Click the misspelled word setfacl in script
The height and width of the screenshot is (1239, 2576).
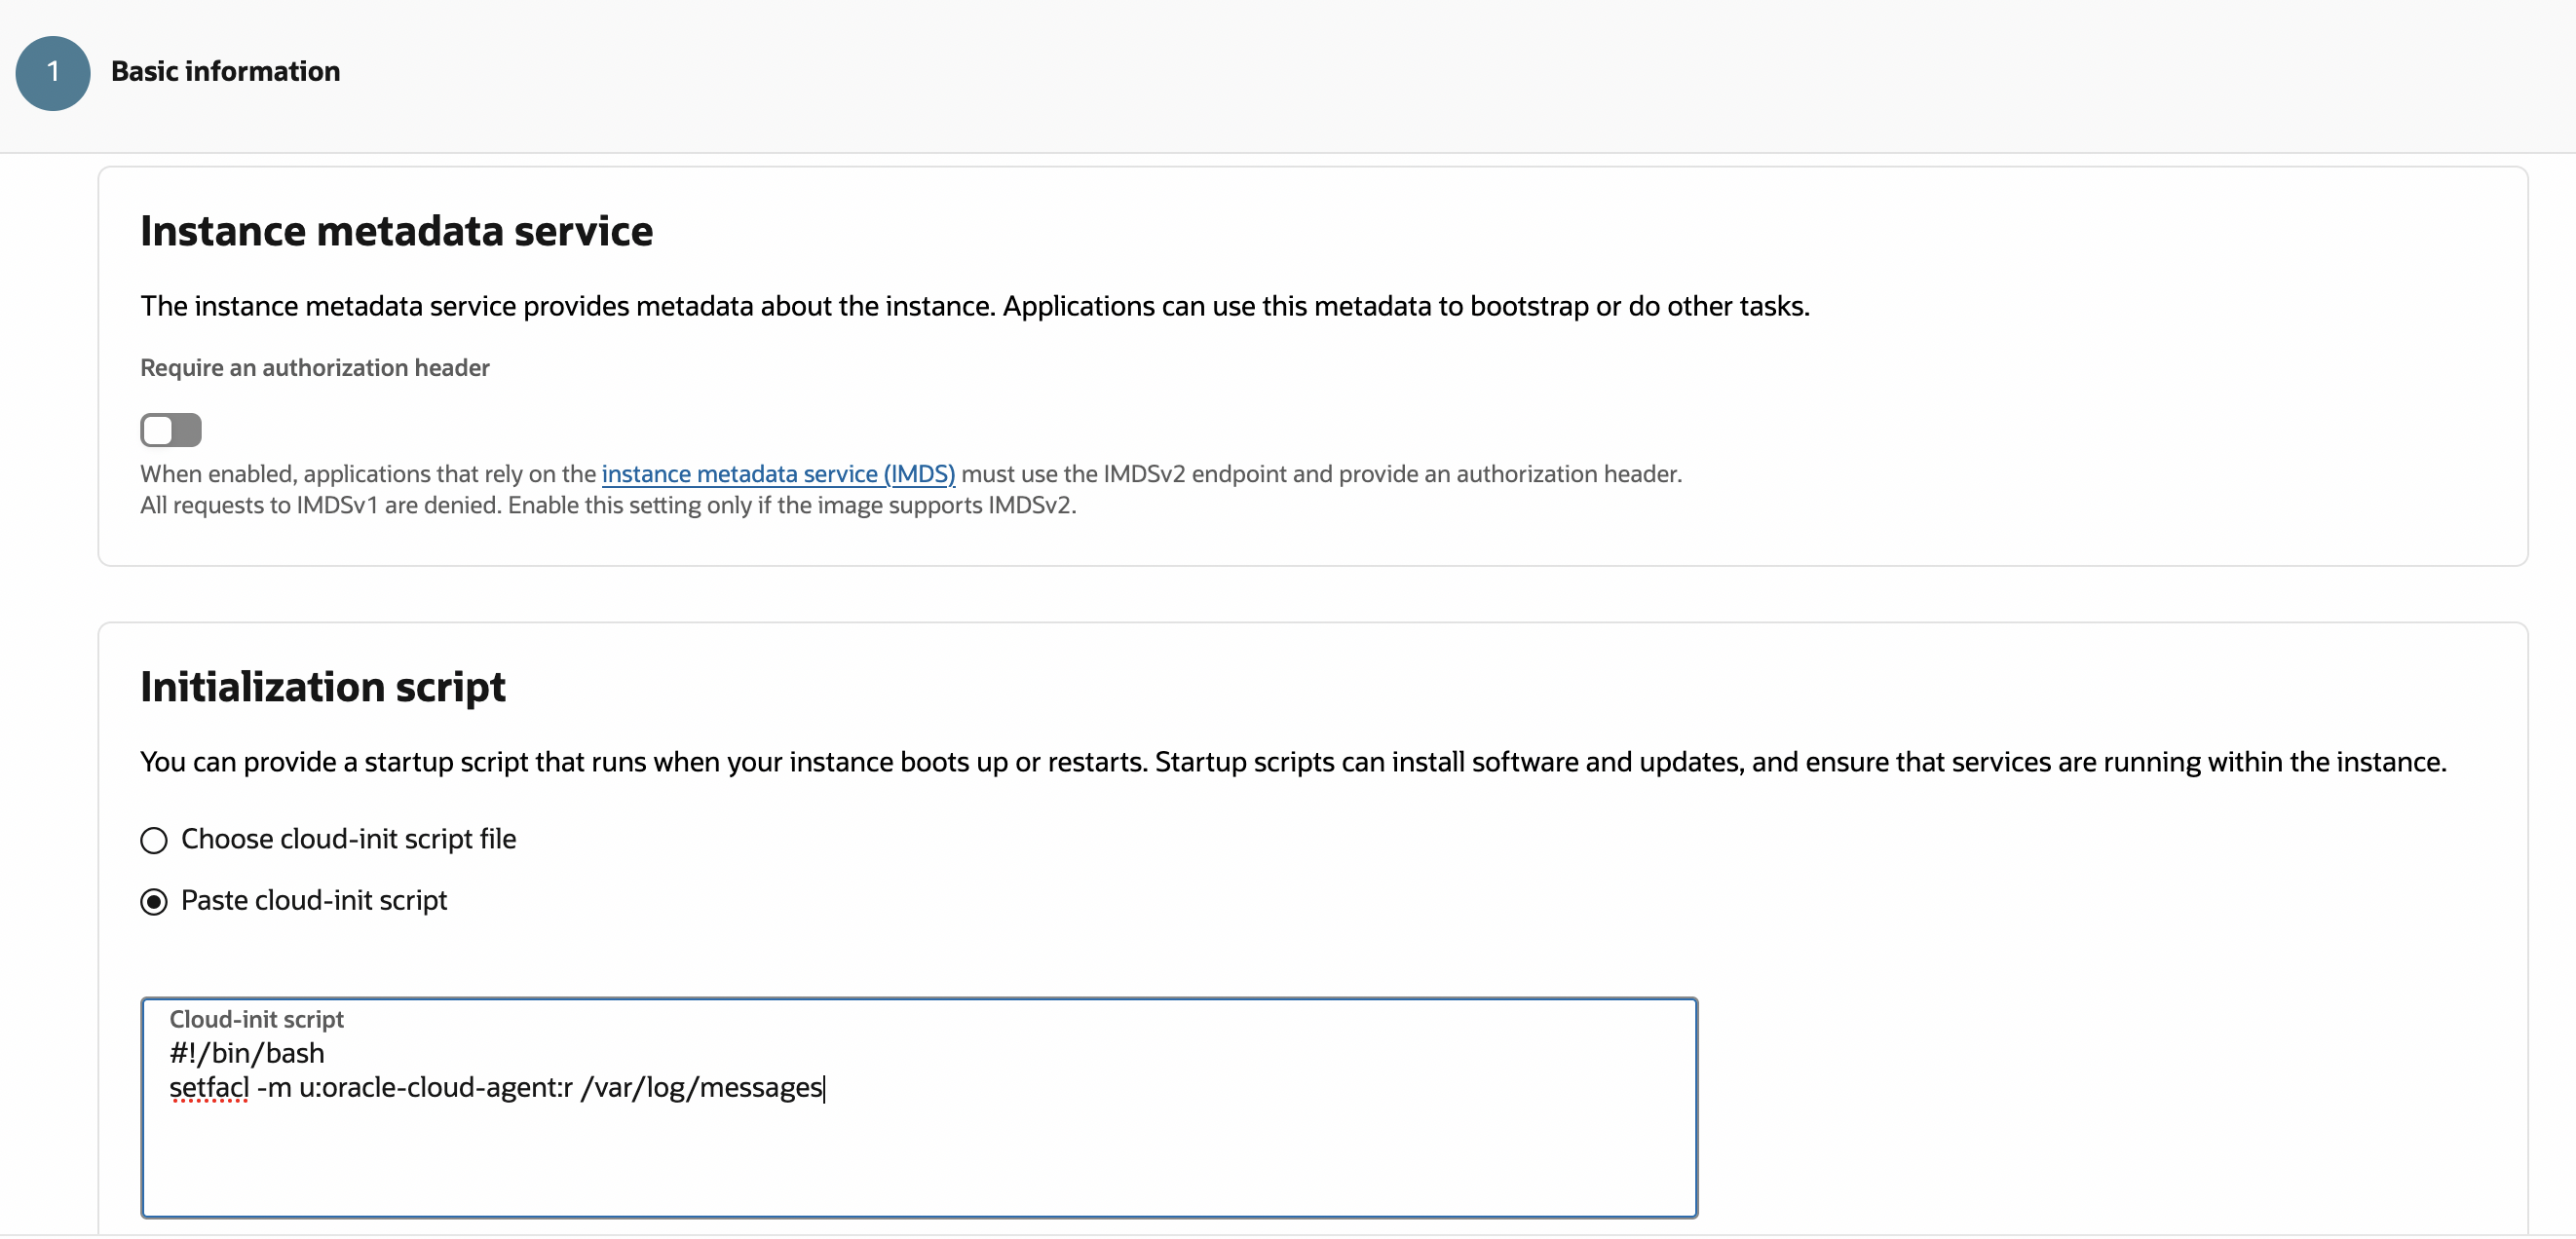pyautogui.click(x=209, y=1087)
